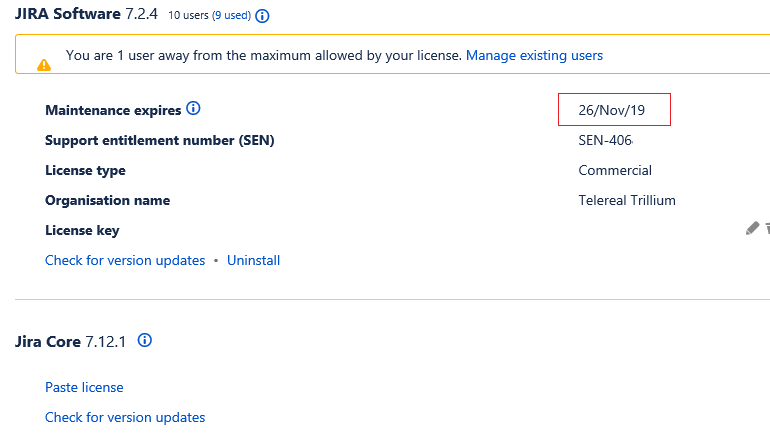
Task: Click the License type label
Action: 85,170
